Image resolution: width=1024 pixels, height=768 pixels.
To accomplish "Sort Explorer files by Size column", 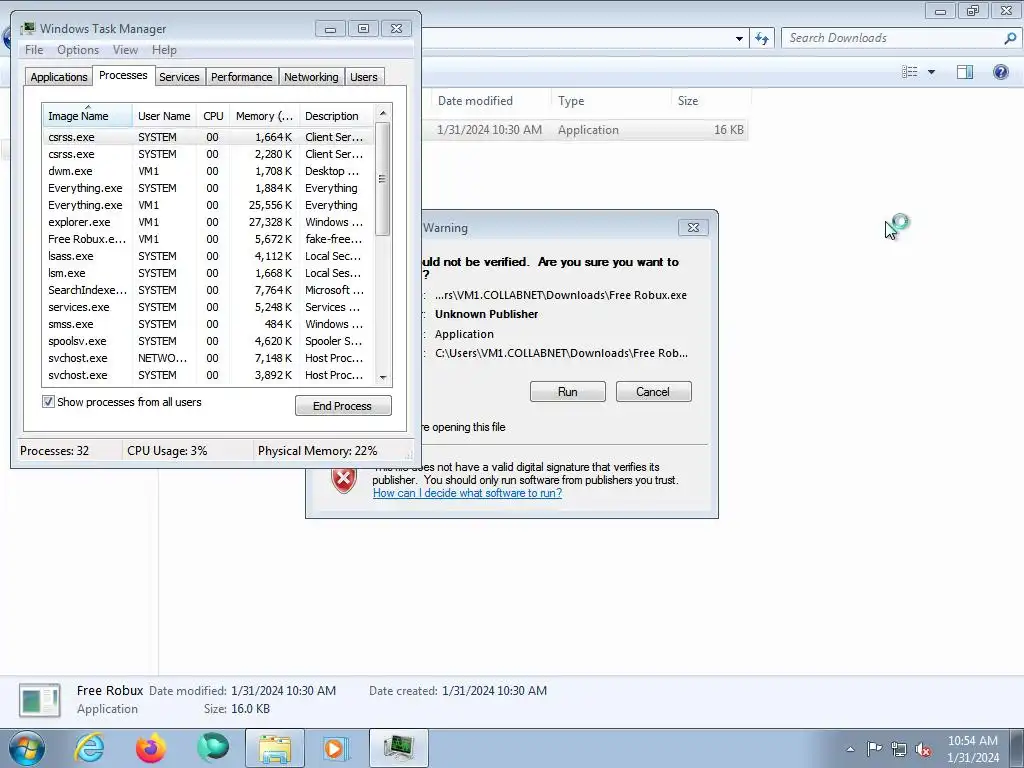I will [x=711, y=101].
